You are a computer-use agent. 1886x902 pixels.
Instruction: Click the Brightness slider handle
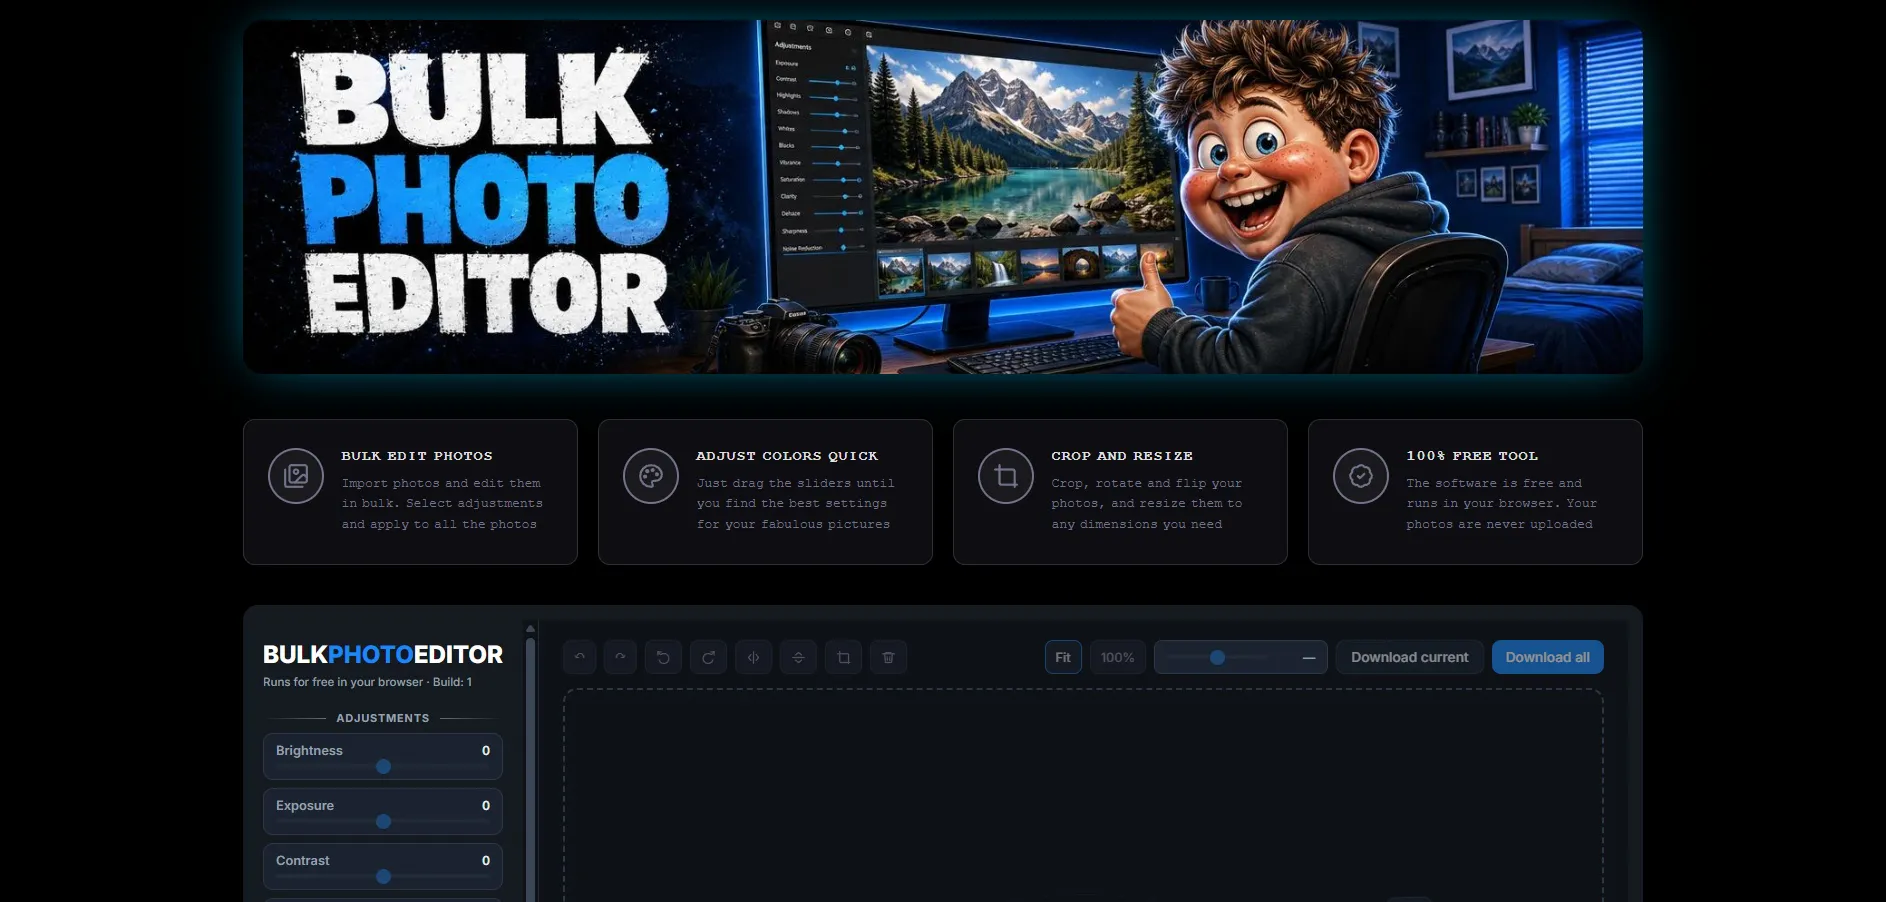coord(383,766)
